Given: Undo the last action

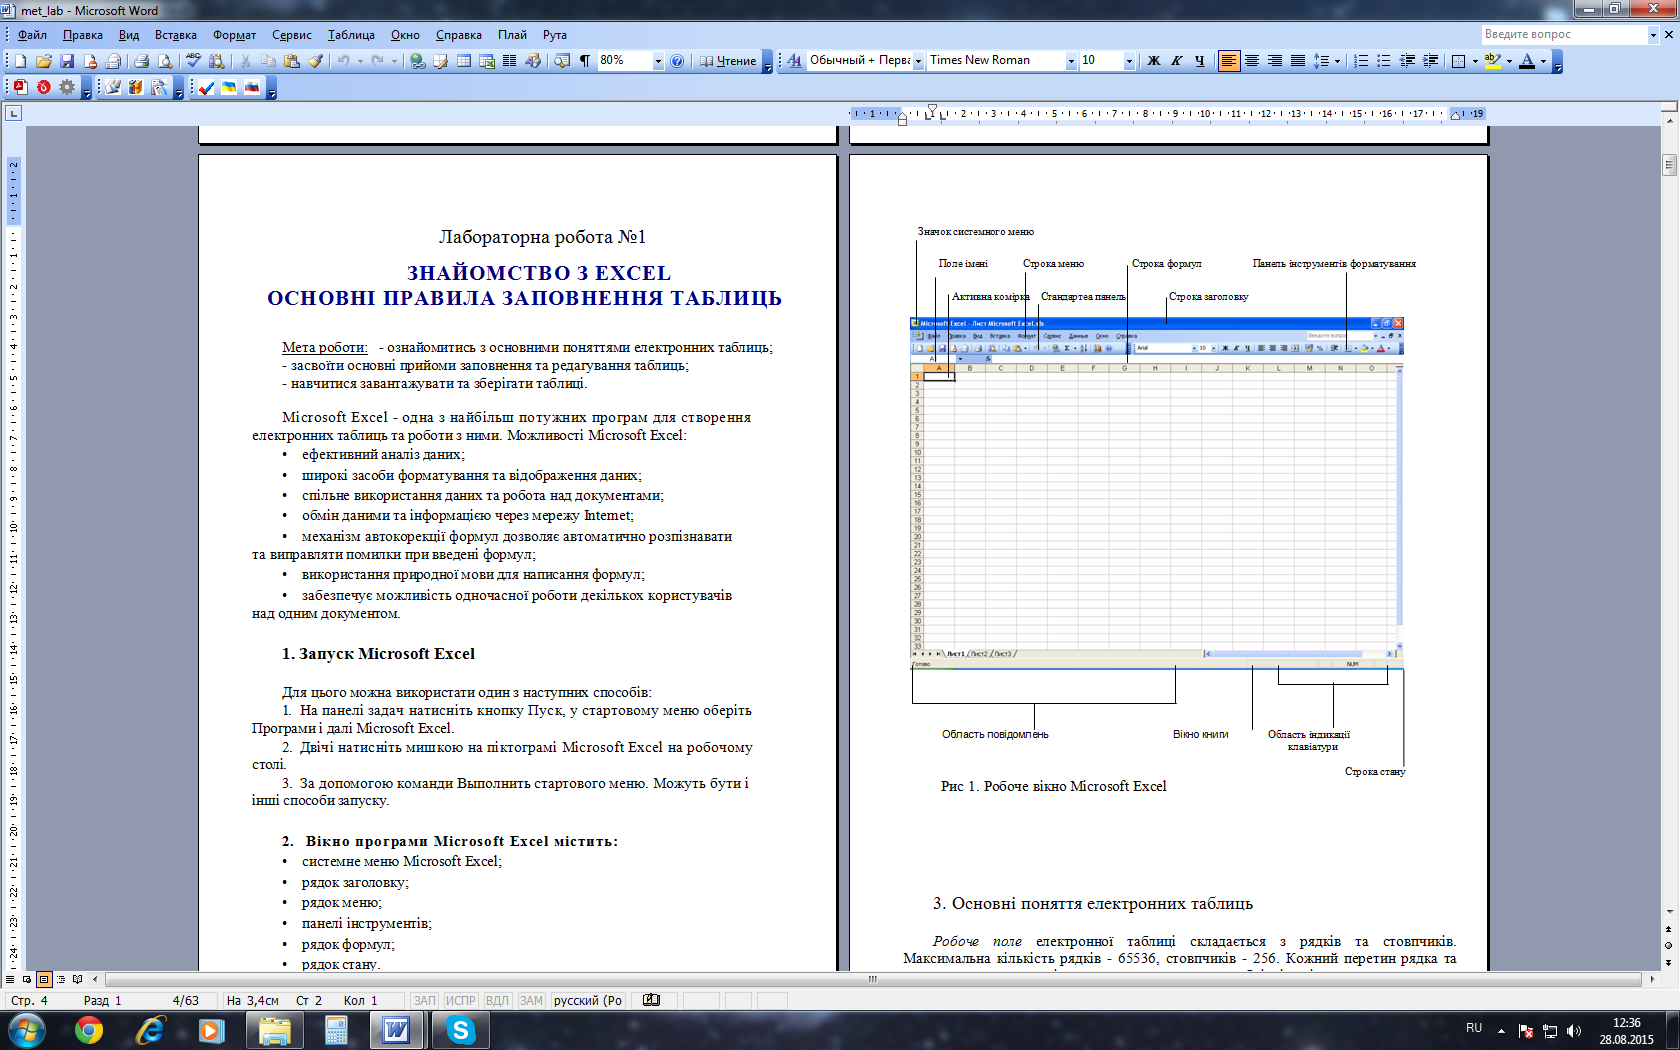Looking at the screenshot, I should pos(344,61).
